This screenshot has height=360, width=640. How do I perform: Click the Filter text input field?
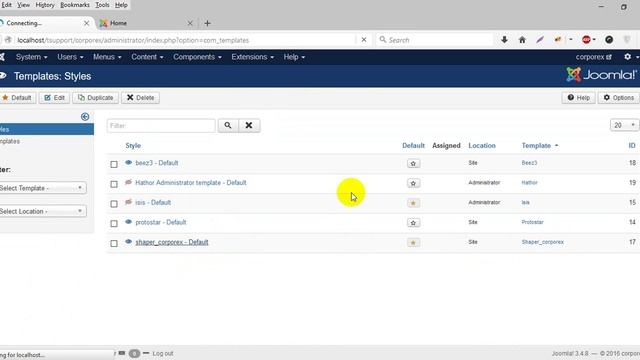click(161, 125)
